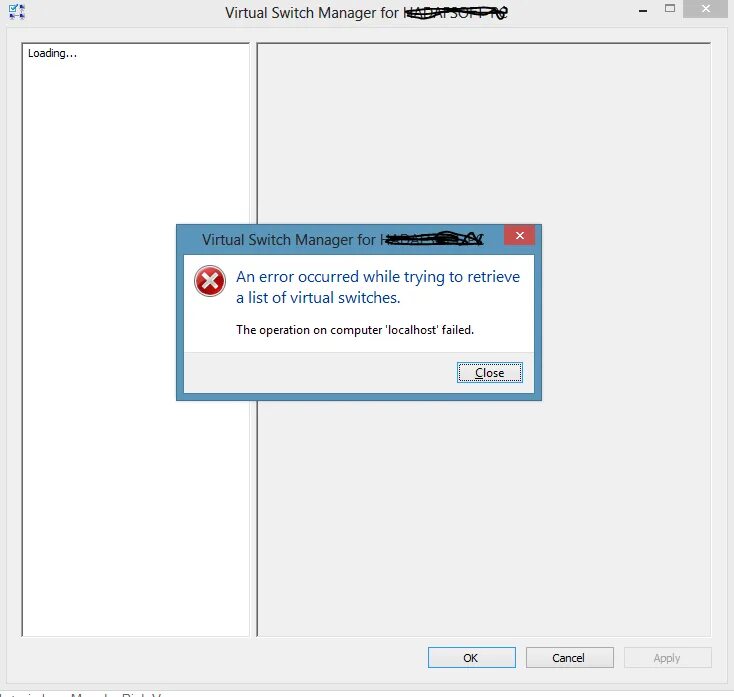Click the OK button in Virtual Switch Manager
Image resolution: width=734 pixels, height=697 pixels.
pyautogui.click(x=472, y=658)
